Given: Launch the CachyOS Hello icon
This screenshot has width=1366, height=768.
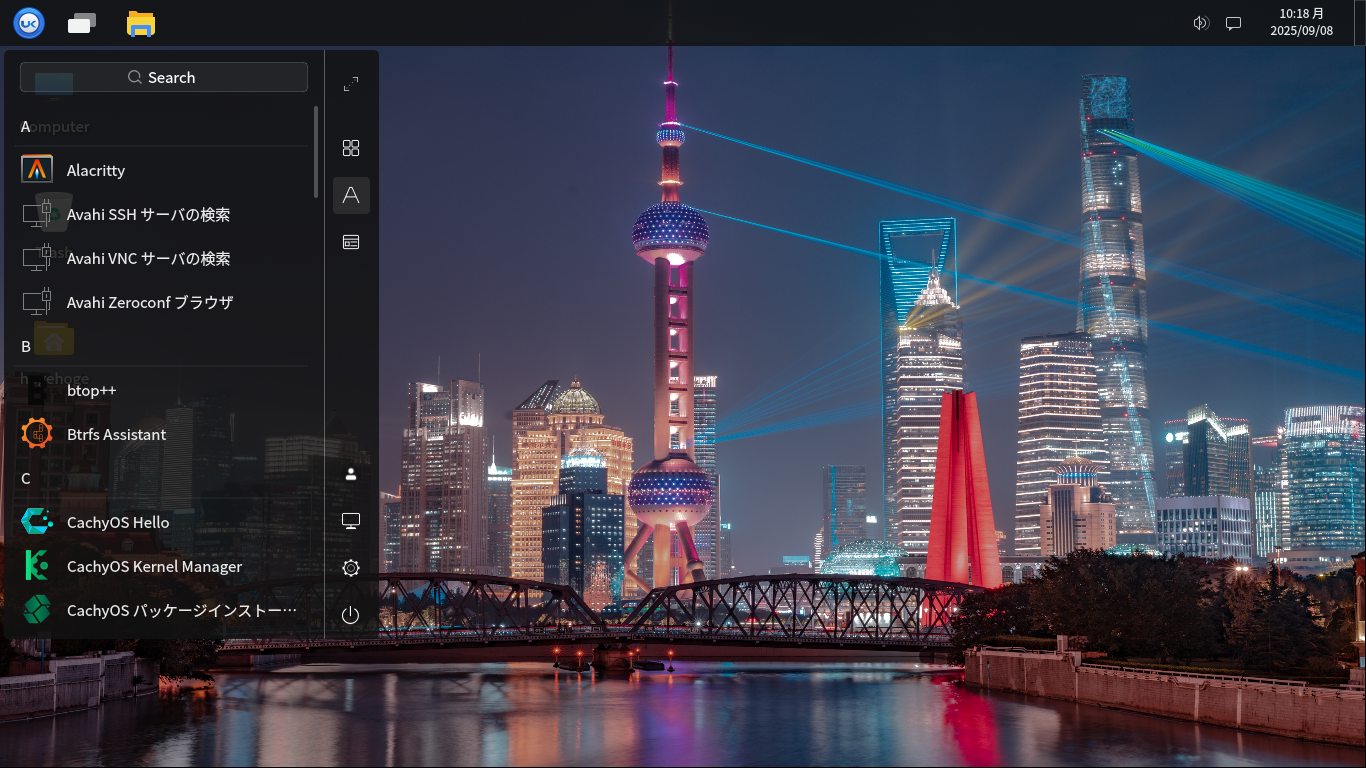Looking at the screenshot, I should click(x=37, y=522).
